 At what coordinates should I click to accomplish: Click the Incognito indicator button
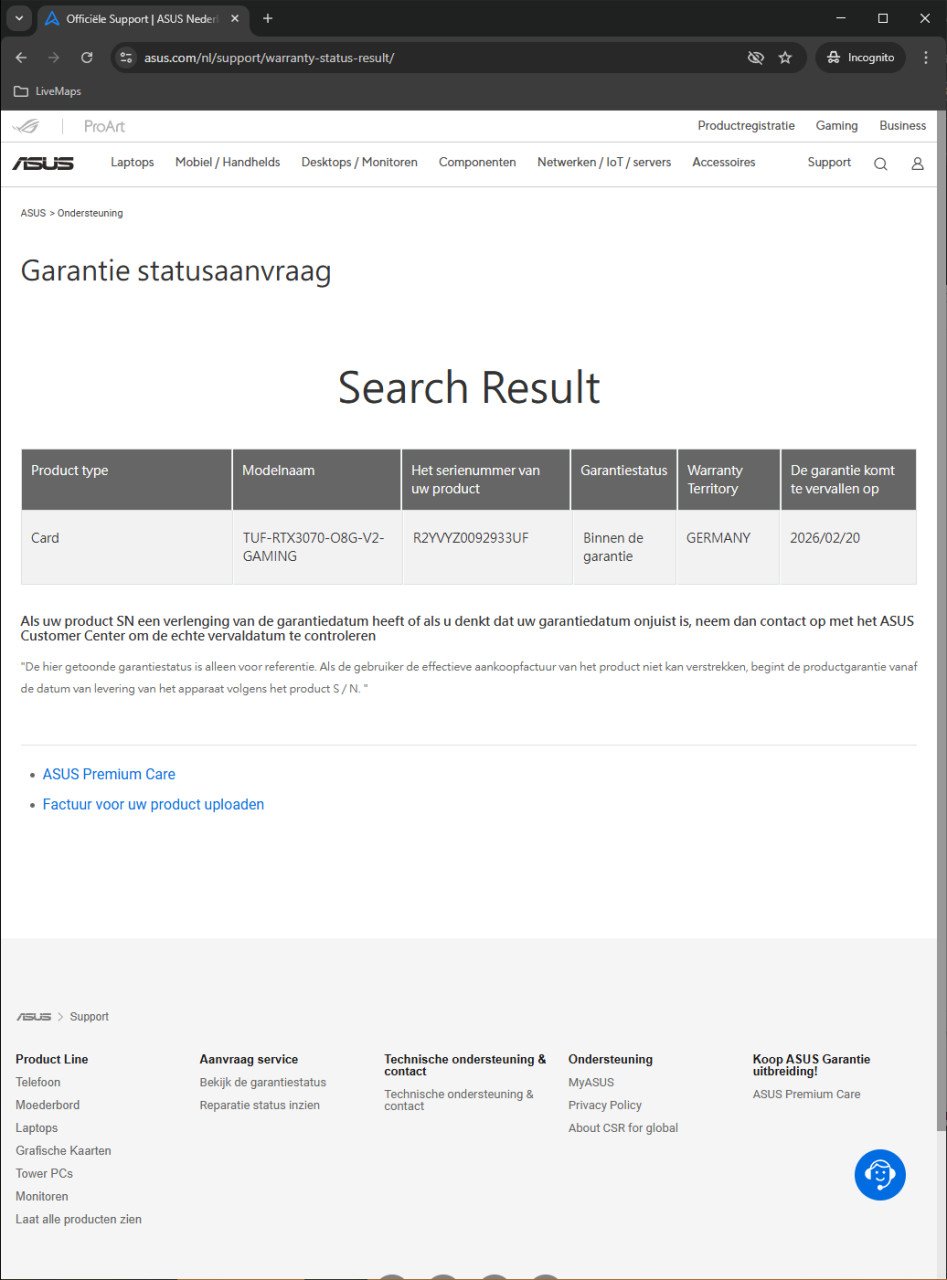(861, 58)
